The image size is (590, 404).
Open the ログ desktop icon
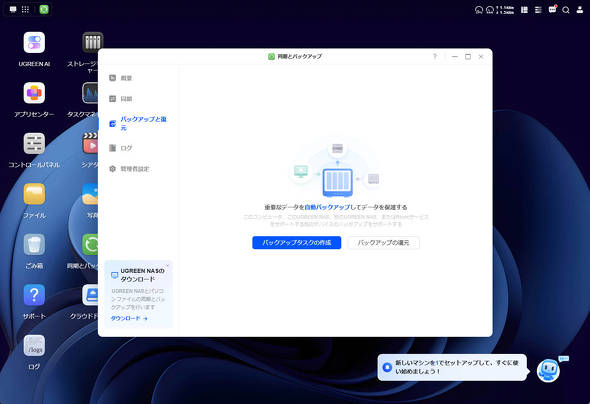(34, 345)
